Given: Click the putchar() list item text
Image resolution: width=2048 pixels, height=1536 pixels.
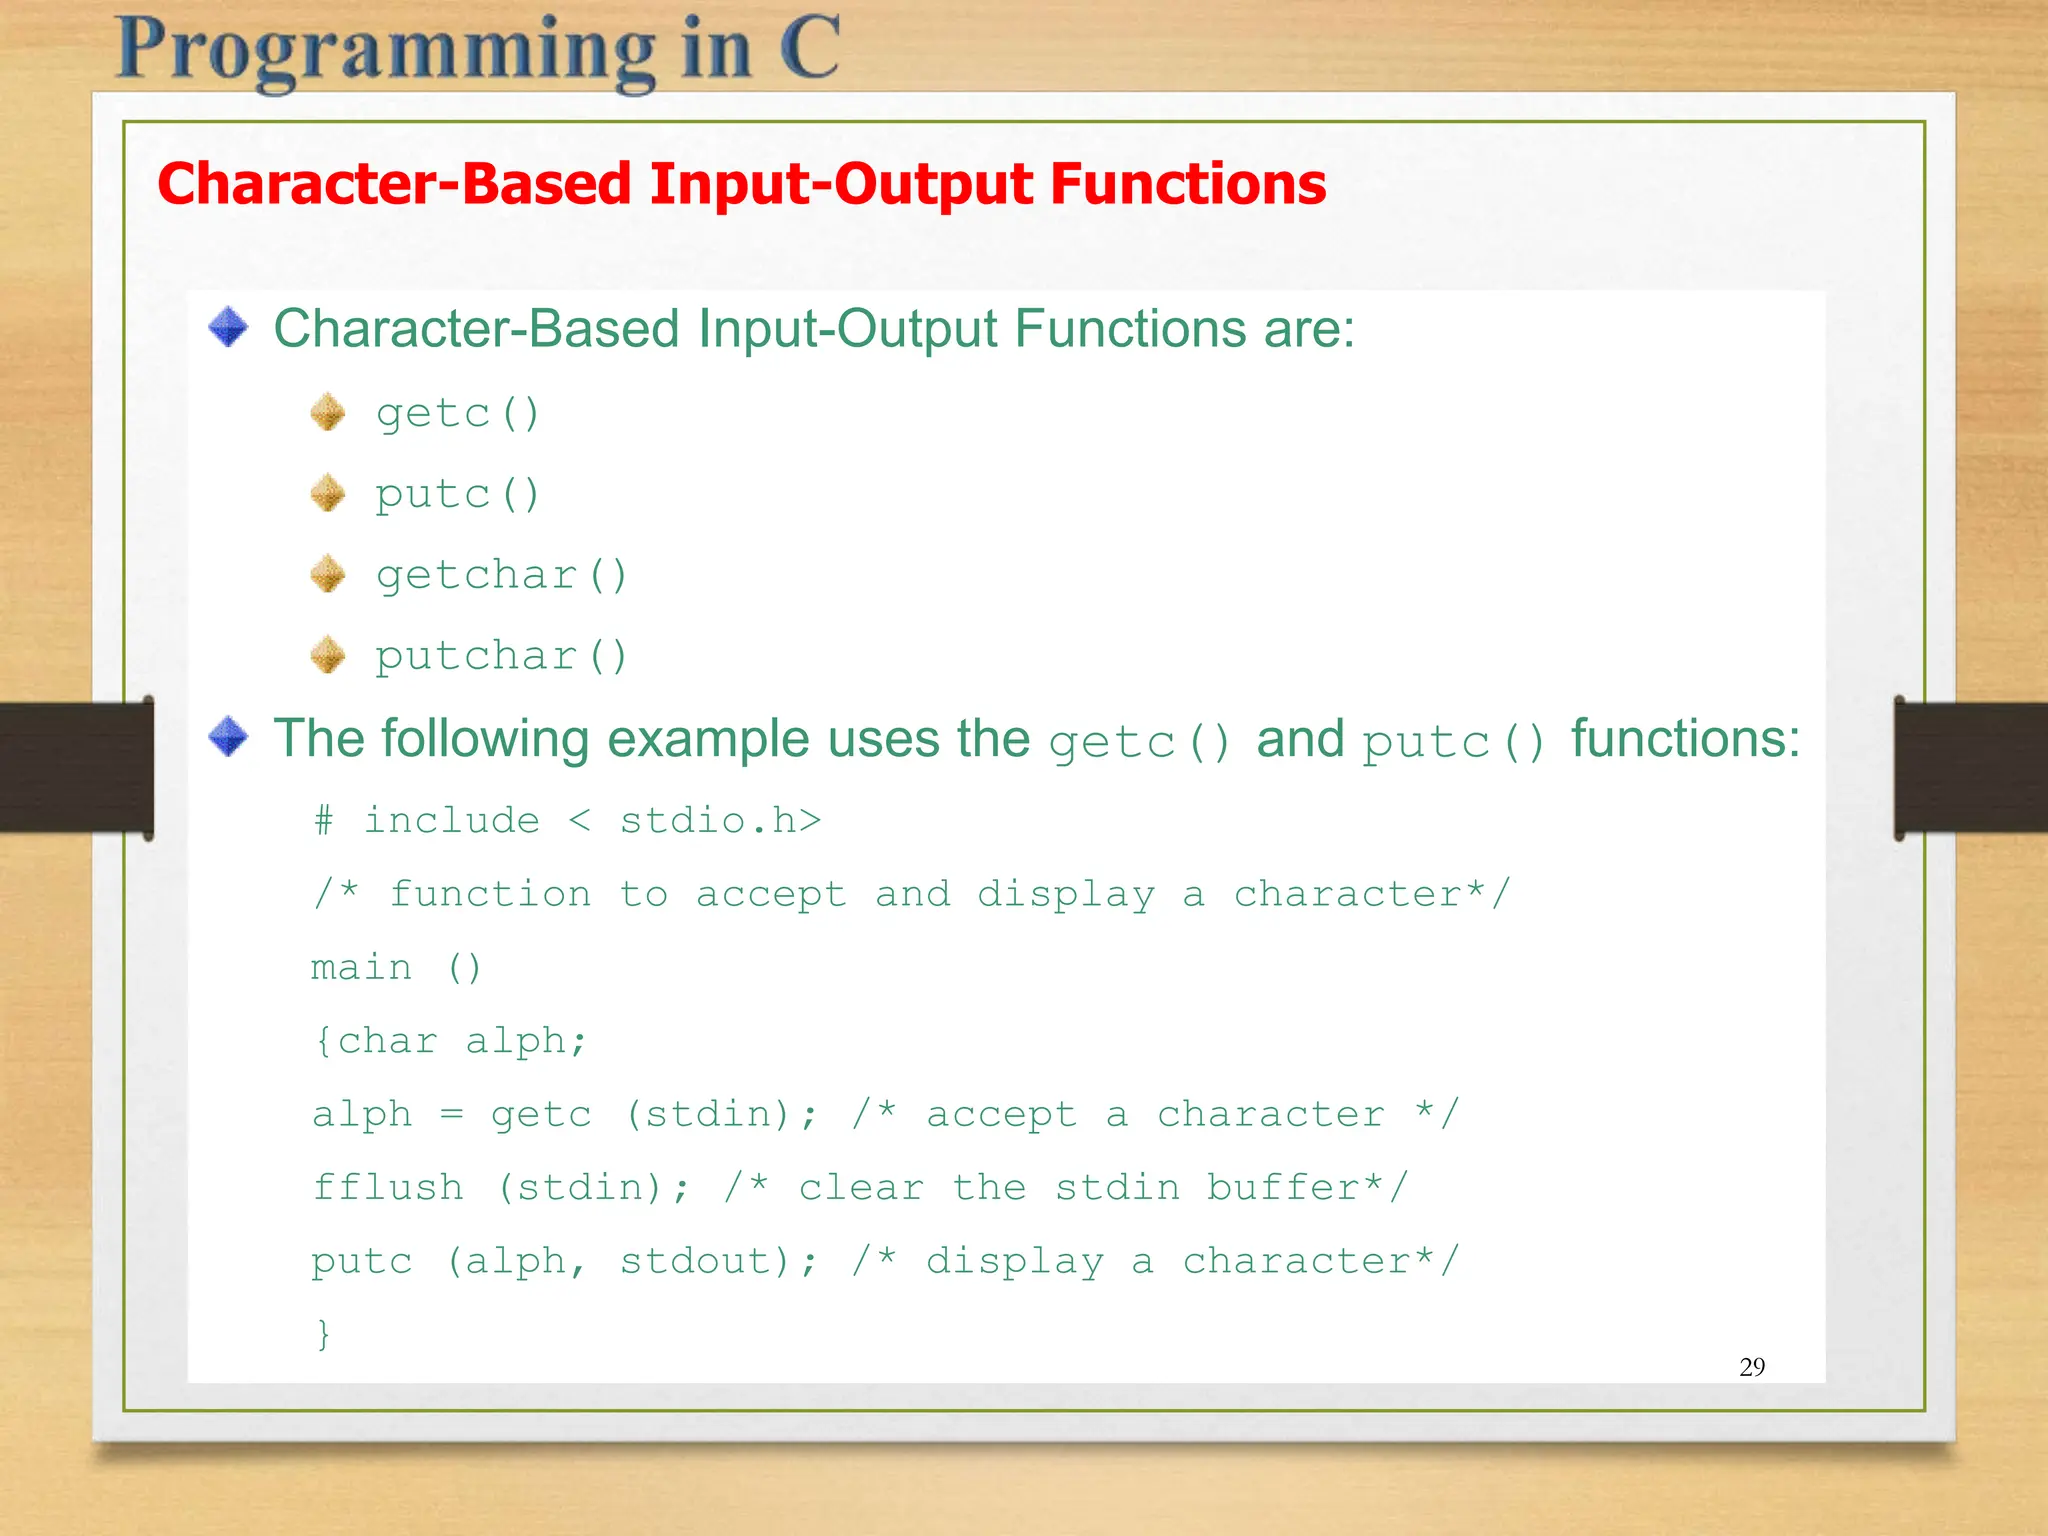Looking at the screenshot, I should click(501, 656).
